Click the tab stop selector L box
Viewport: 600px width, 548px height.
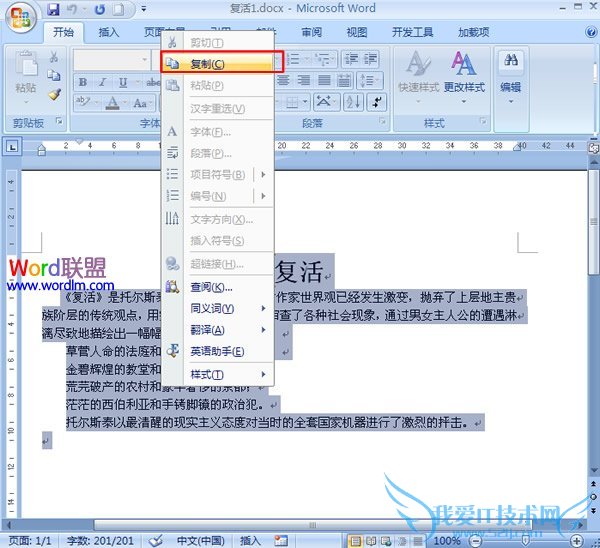[x=12, y=147]
